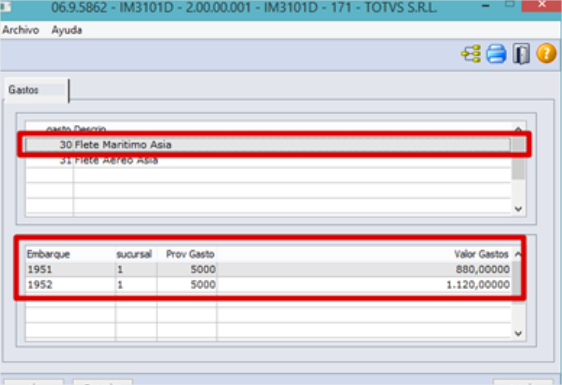Minimize the TOTVS window
Image resolution: width=562 pixels, height=385 pixels.
click(486, 5)
